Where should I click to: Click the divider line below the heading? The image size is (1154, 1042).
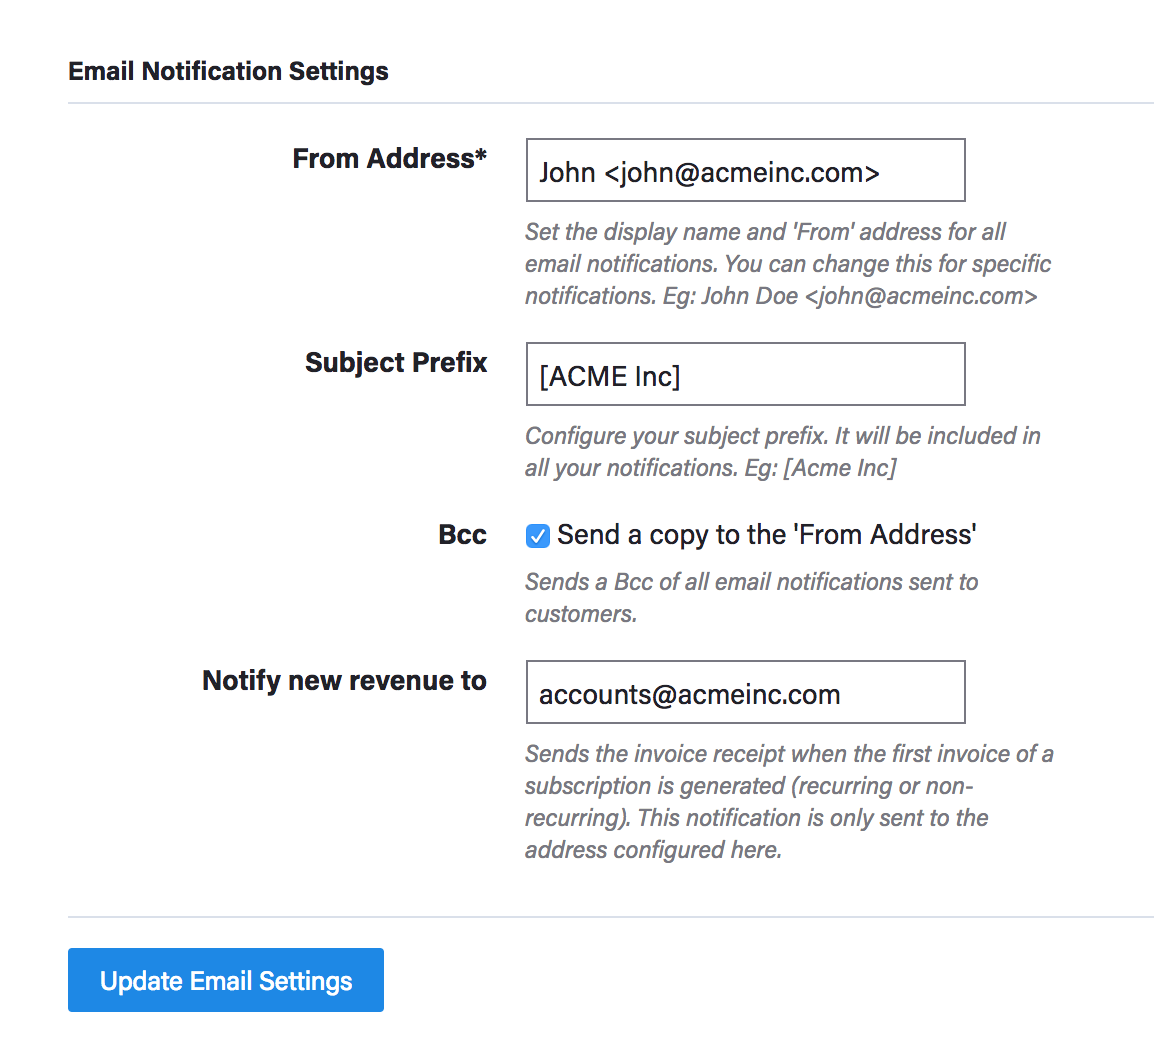pos(610,103)
